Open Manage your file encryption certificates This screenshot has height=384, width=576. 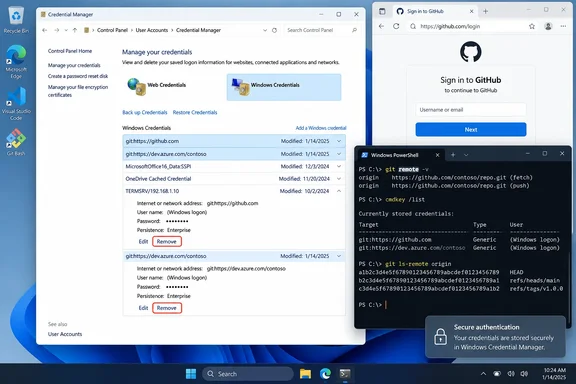78,91
